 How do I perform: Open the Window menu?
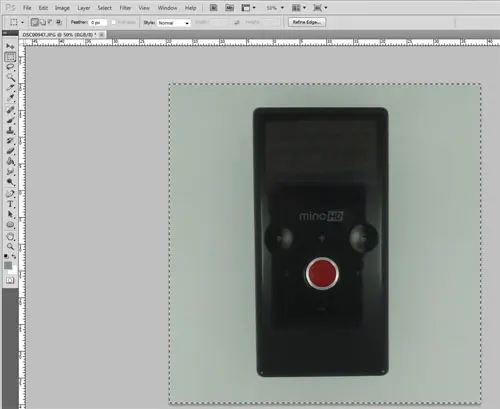click(167, 8)
